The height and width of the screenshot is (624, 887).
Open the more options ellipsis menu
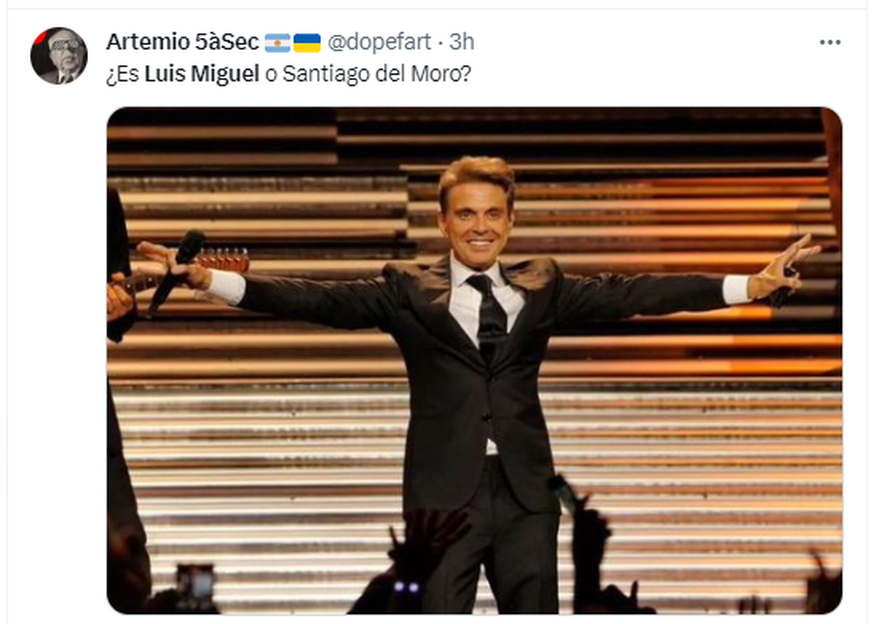[x=829, y=42]
